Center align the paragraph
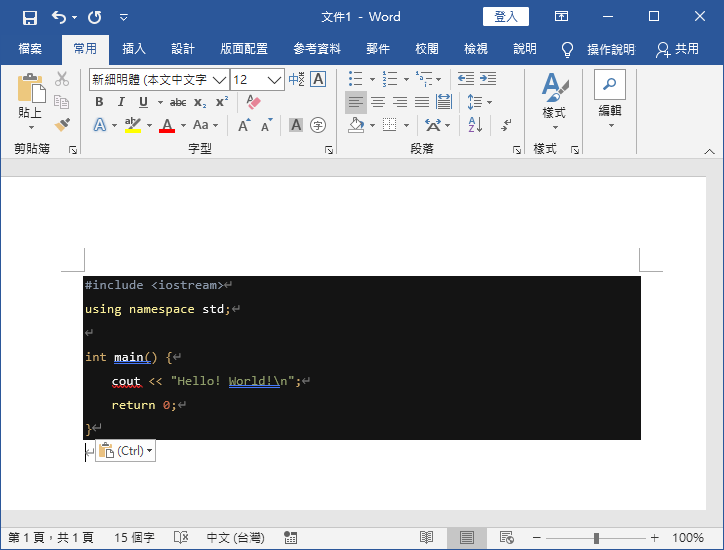 tap(378, 102)
